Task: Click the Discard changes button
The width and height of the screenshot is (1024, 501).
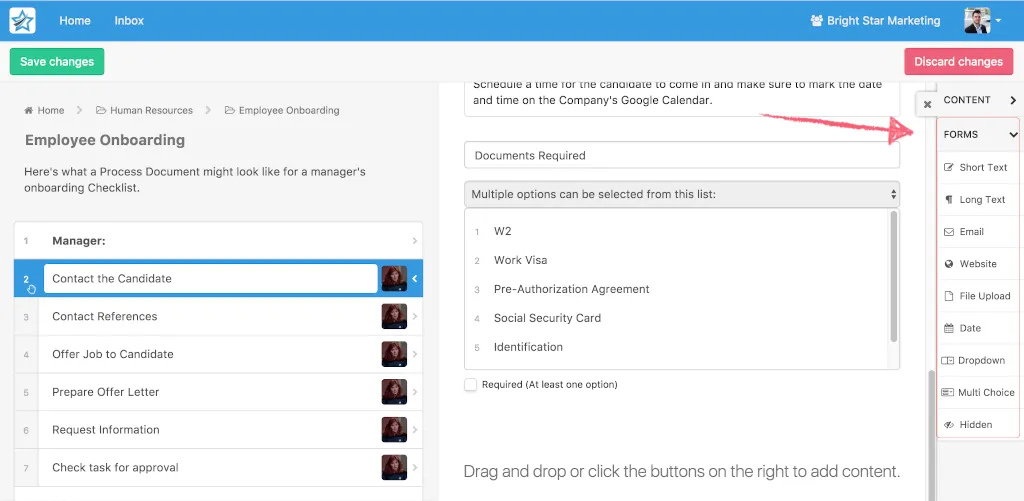Action: pyautogui.click(x=958, y=61)
